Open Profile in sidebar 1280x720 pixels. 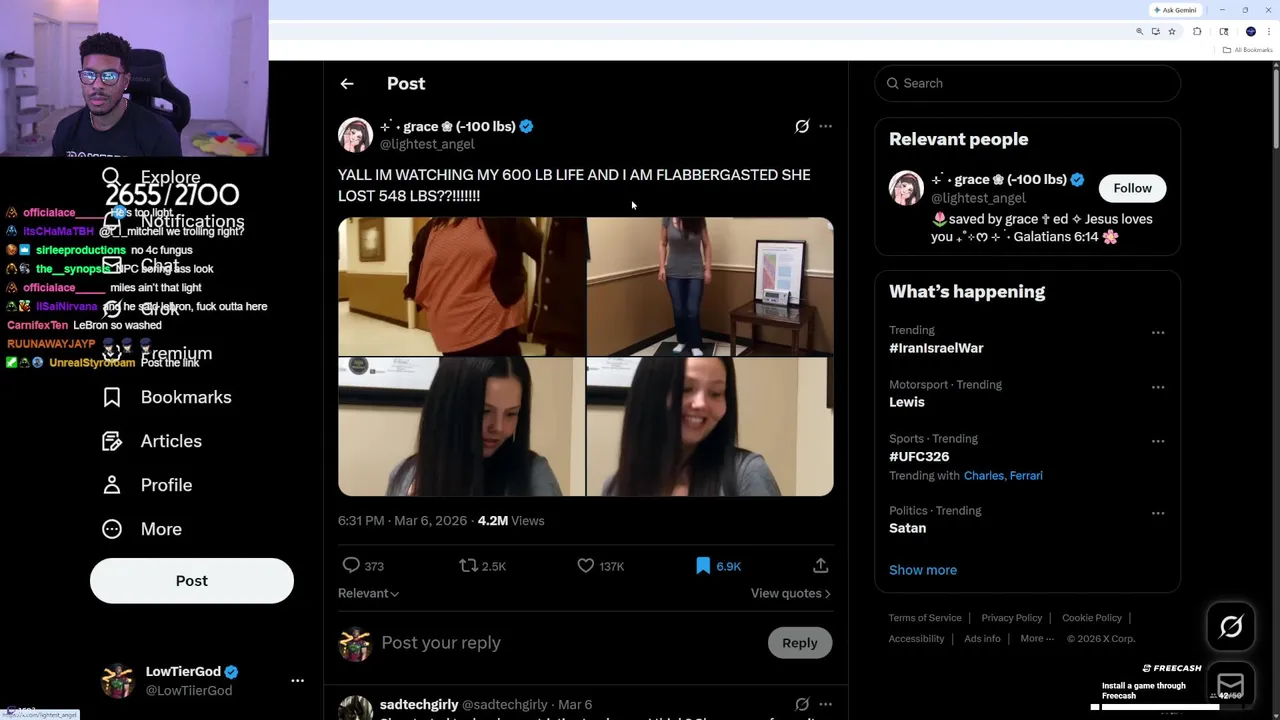[x=148, y=485]
